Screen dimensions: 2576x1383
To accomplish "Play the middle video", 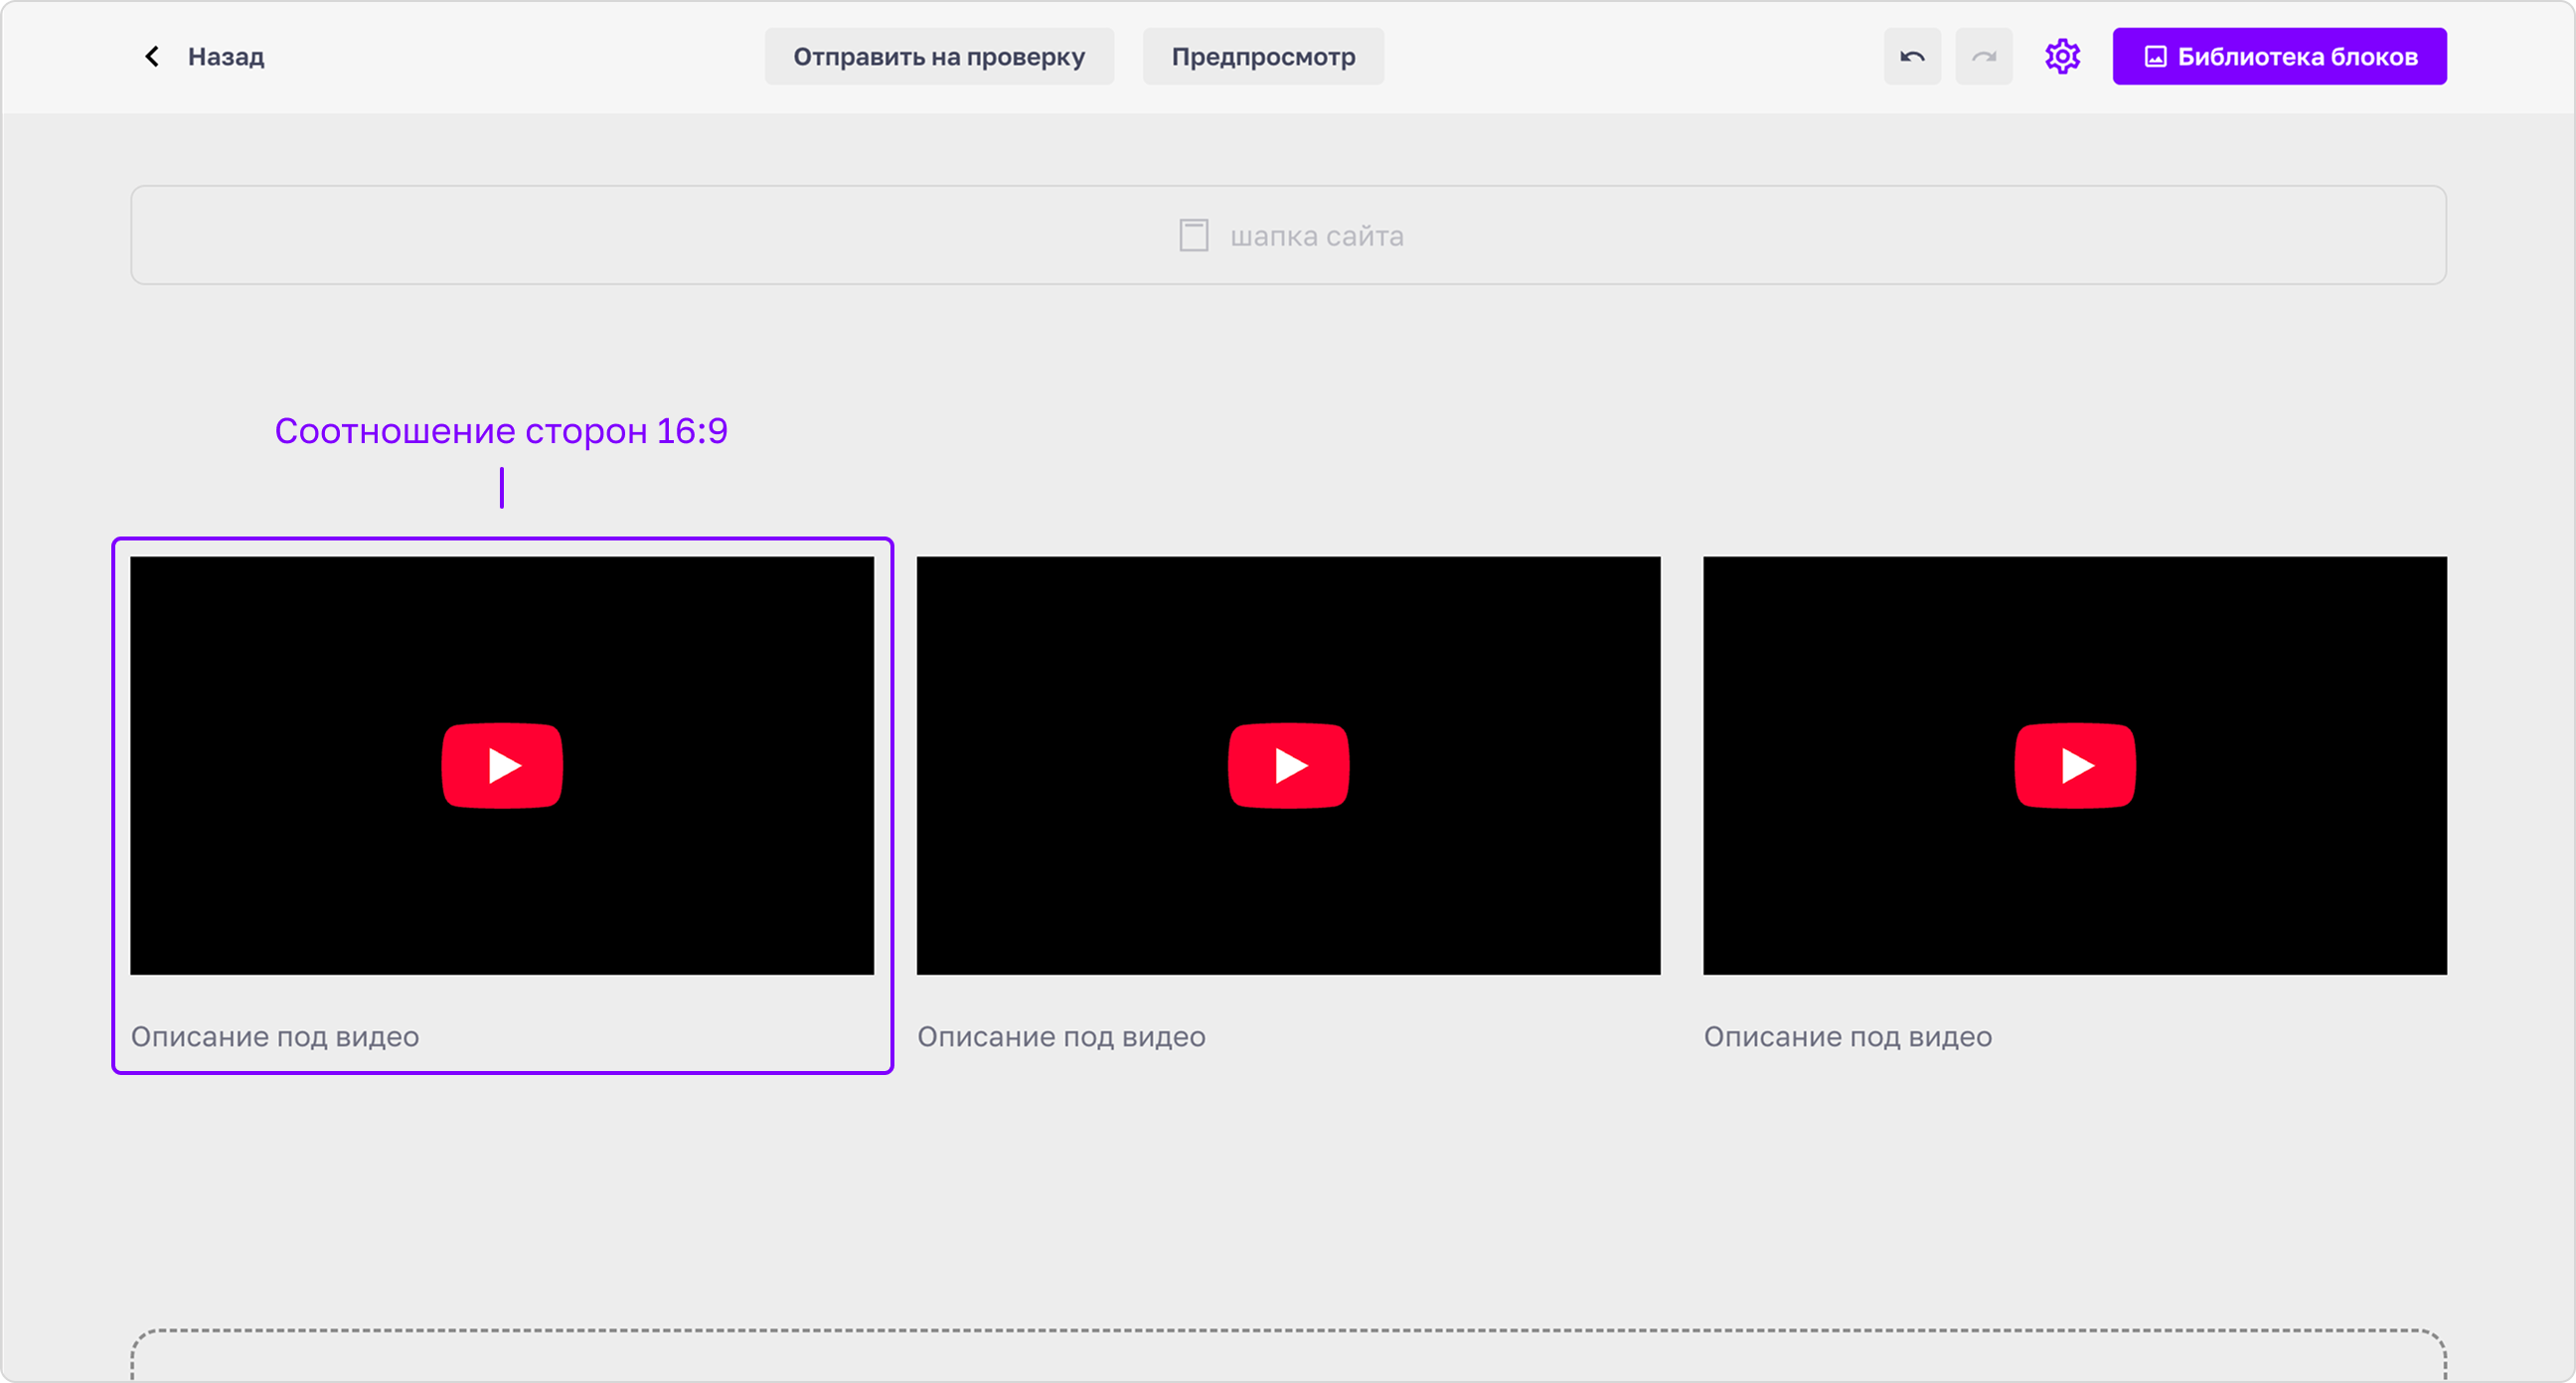I will (x=1288, y=765).
